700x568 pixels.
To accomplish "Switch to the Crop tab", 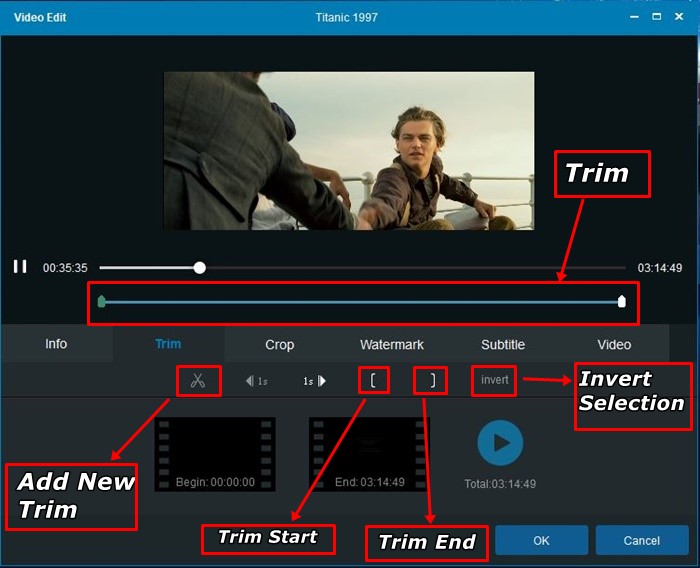I will pos(279,344).
